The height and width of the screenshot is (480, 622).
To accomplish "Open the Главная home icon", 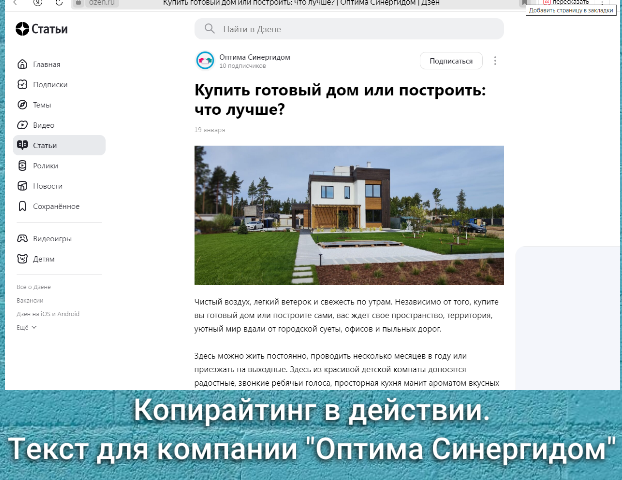I will pos(22,64).
